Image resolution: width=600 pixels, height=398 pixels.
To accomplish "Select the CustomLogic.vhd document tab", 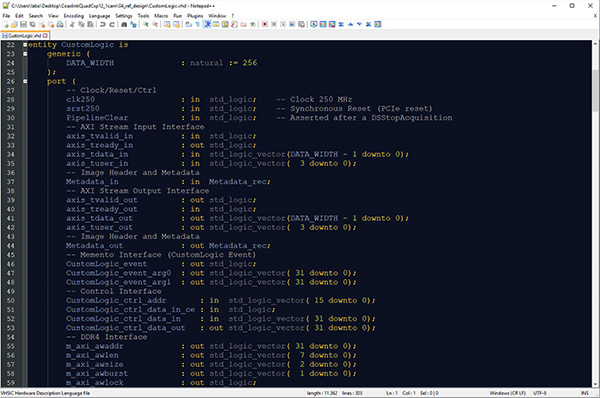I will 25,36.
